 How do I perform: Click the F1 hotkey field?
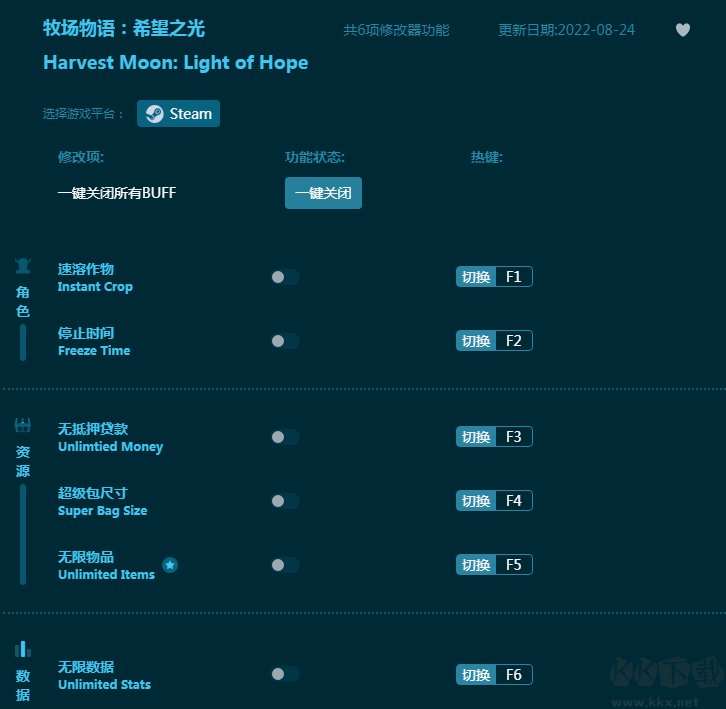coord(514,277)
